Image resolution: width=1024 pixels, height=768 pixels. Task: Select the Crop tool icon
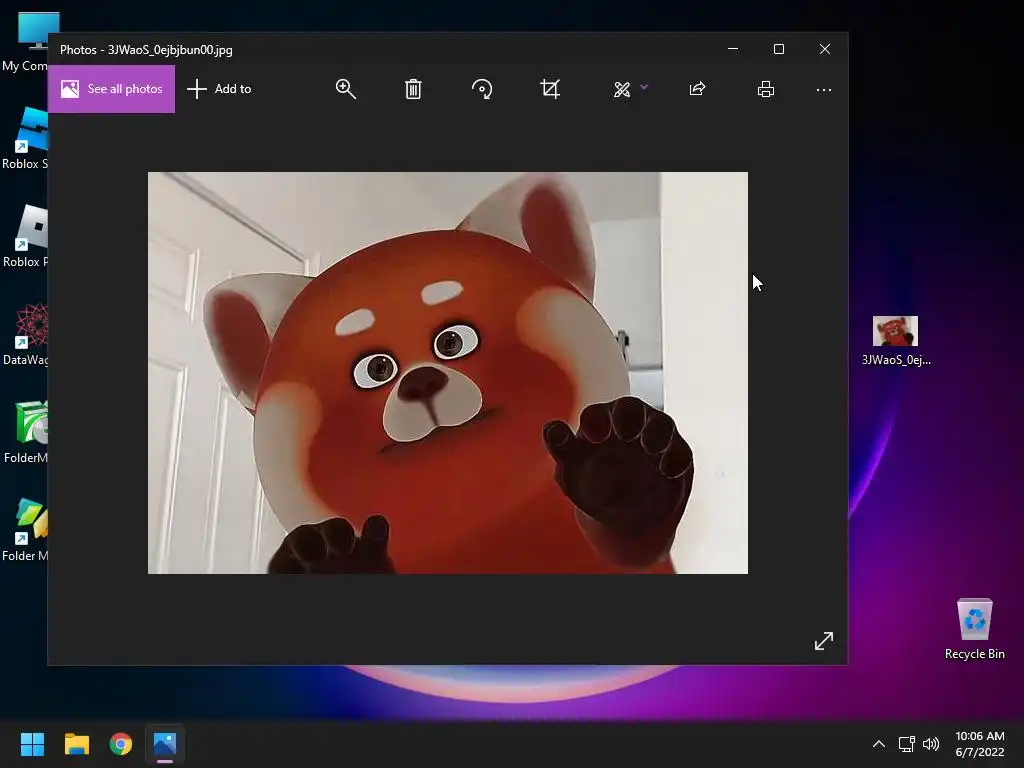point(550,89)
